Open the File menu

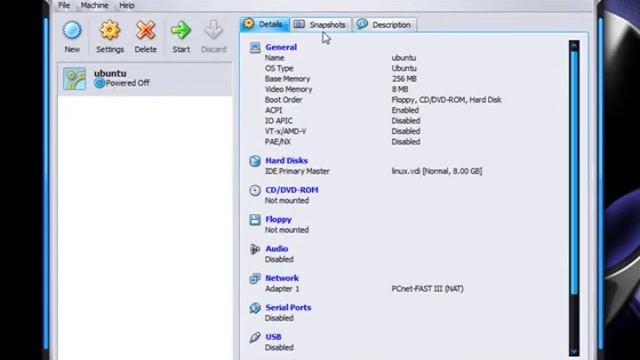(x=64, y=5)
